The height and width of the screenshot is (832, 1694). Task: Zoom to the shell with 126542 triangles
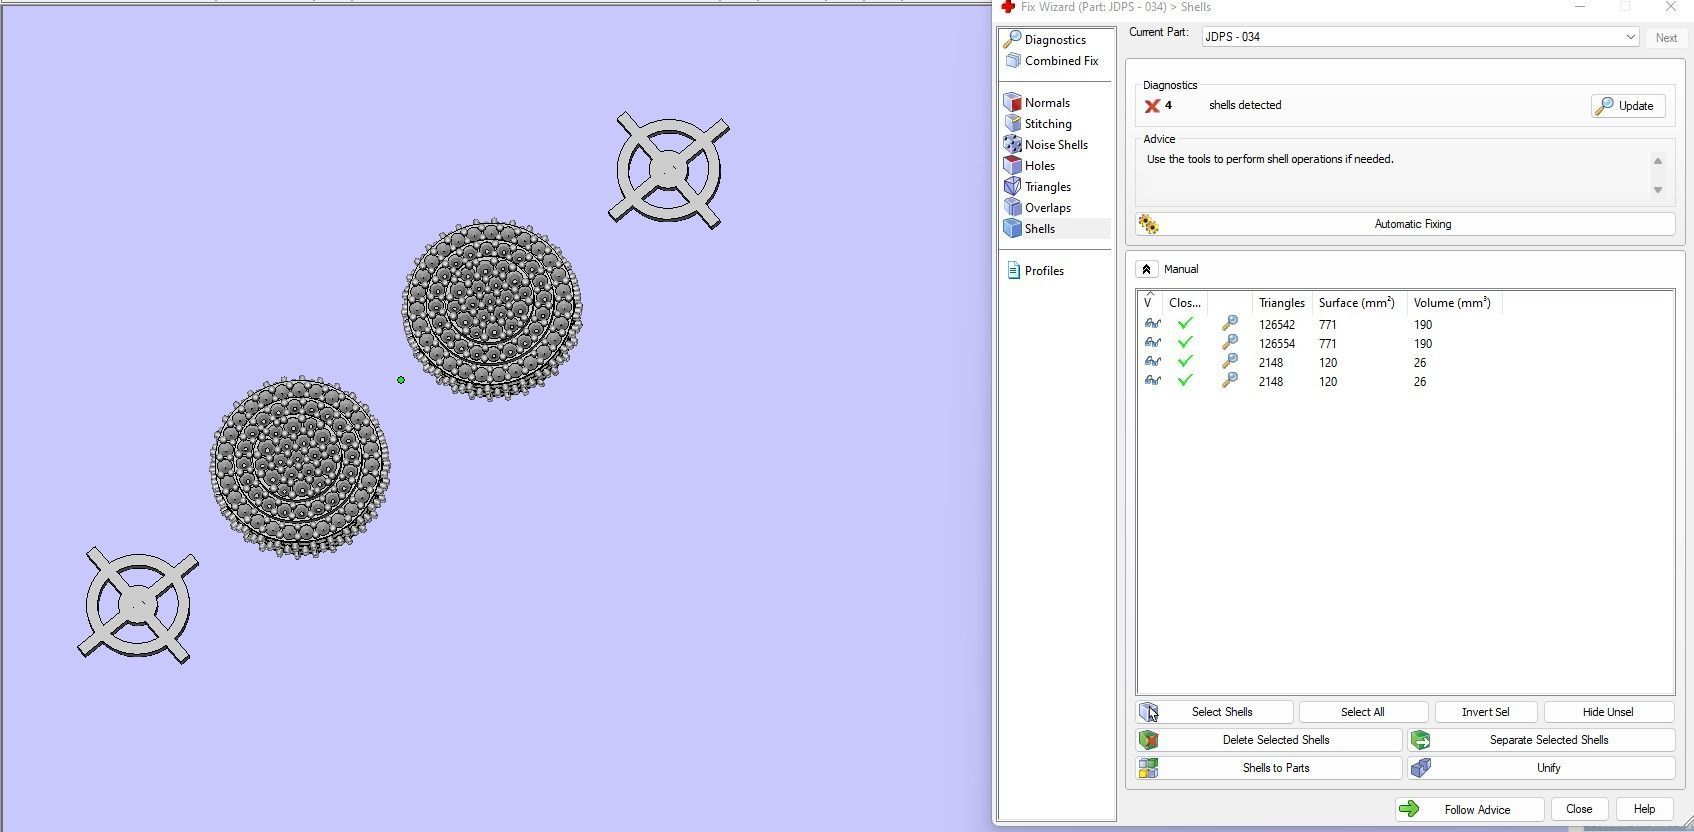click(1230, 324)
